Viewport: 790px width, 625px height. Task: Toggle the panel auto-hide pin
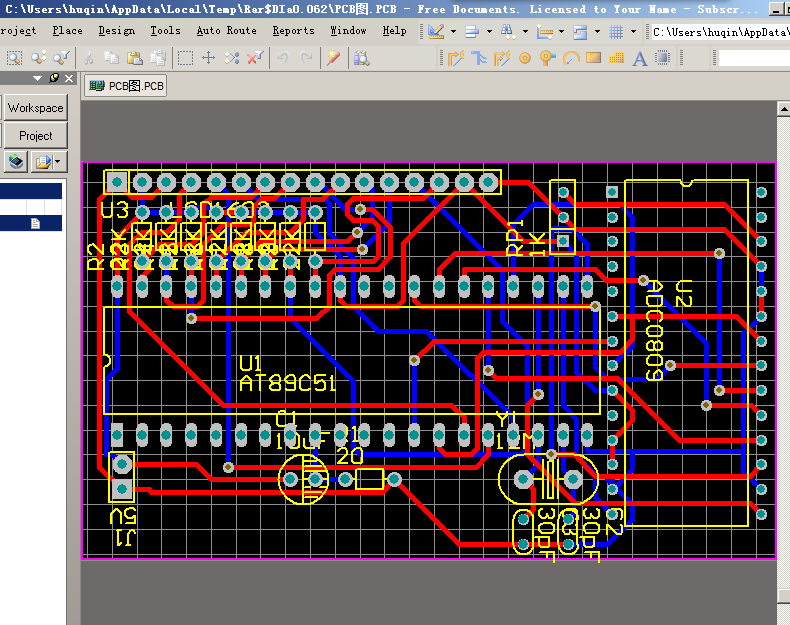coord(54,78)
